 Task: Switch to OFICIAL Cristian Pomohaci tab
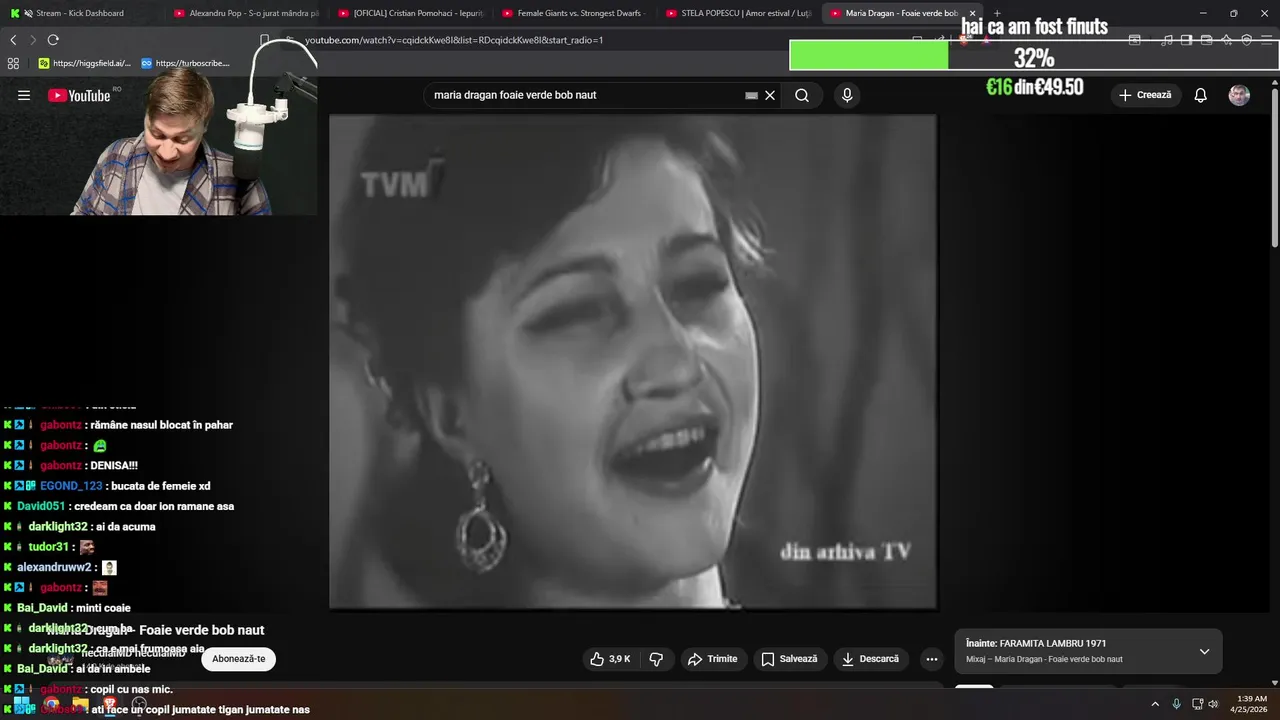(410, 13)
